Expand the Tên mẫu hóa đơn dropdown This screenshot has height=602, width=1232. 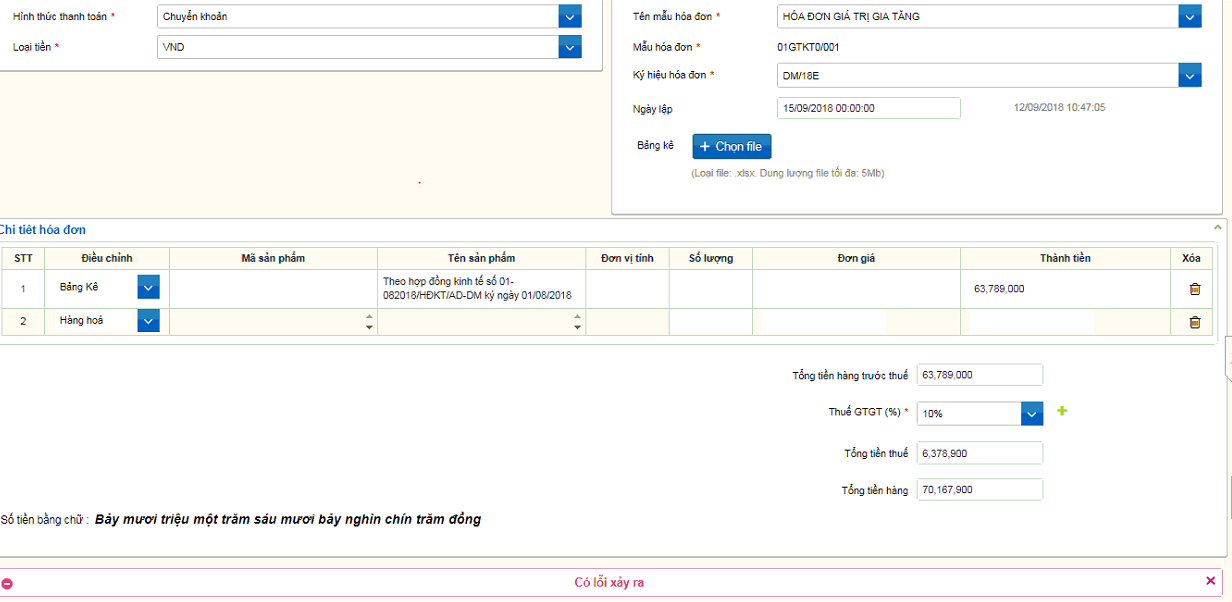[1189, 16]
